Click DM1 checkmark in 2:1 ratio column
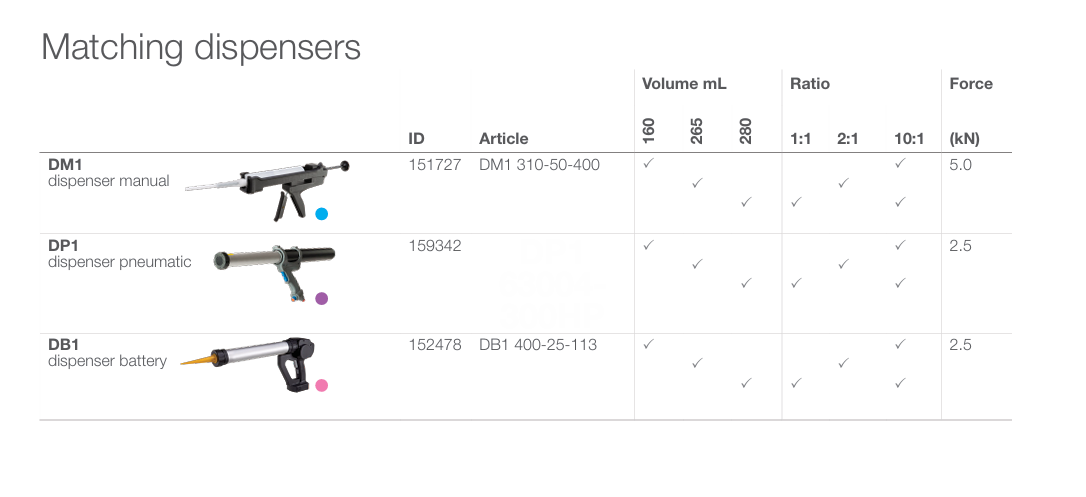 [844, 183]
